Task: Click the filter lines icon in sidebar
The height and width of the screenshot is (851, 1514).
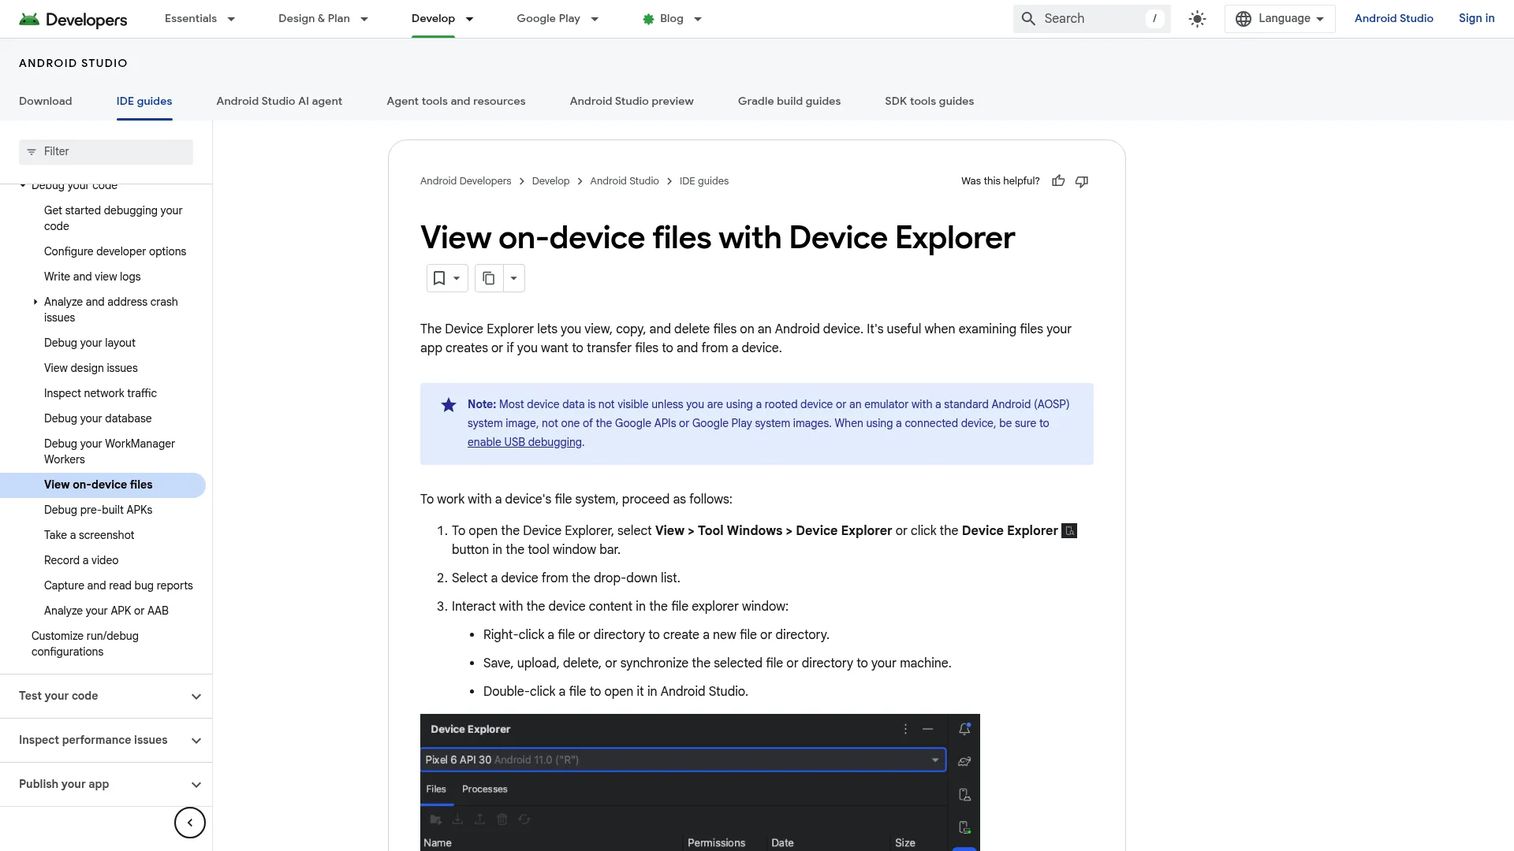Action: click(x=31, y=152)
